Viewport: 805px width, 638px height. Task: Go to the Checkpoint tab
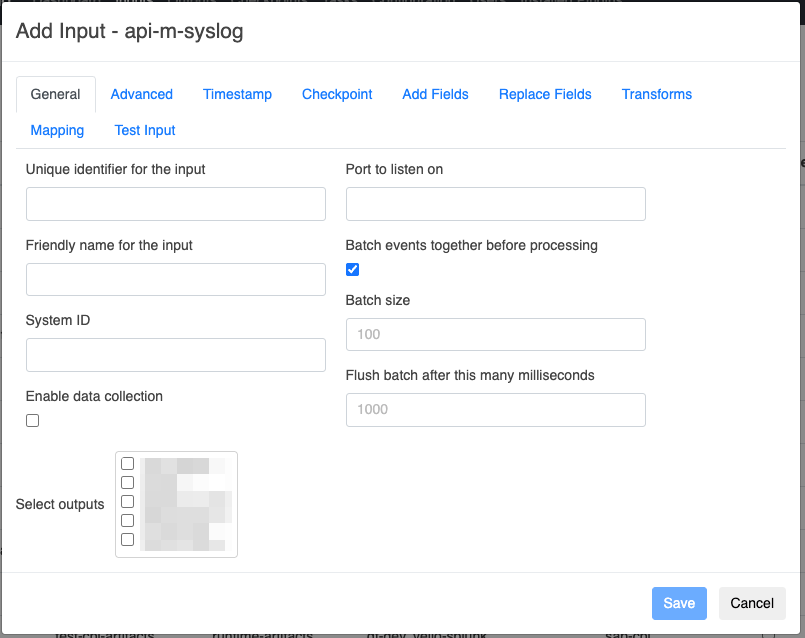coord(337,94)
